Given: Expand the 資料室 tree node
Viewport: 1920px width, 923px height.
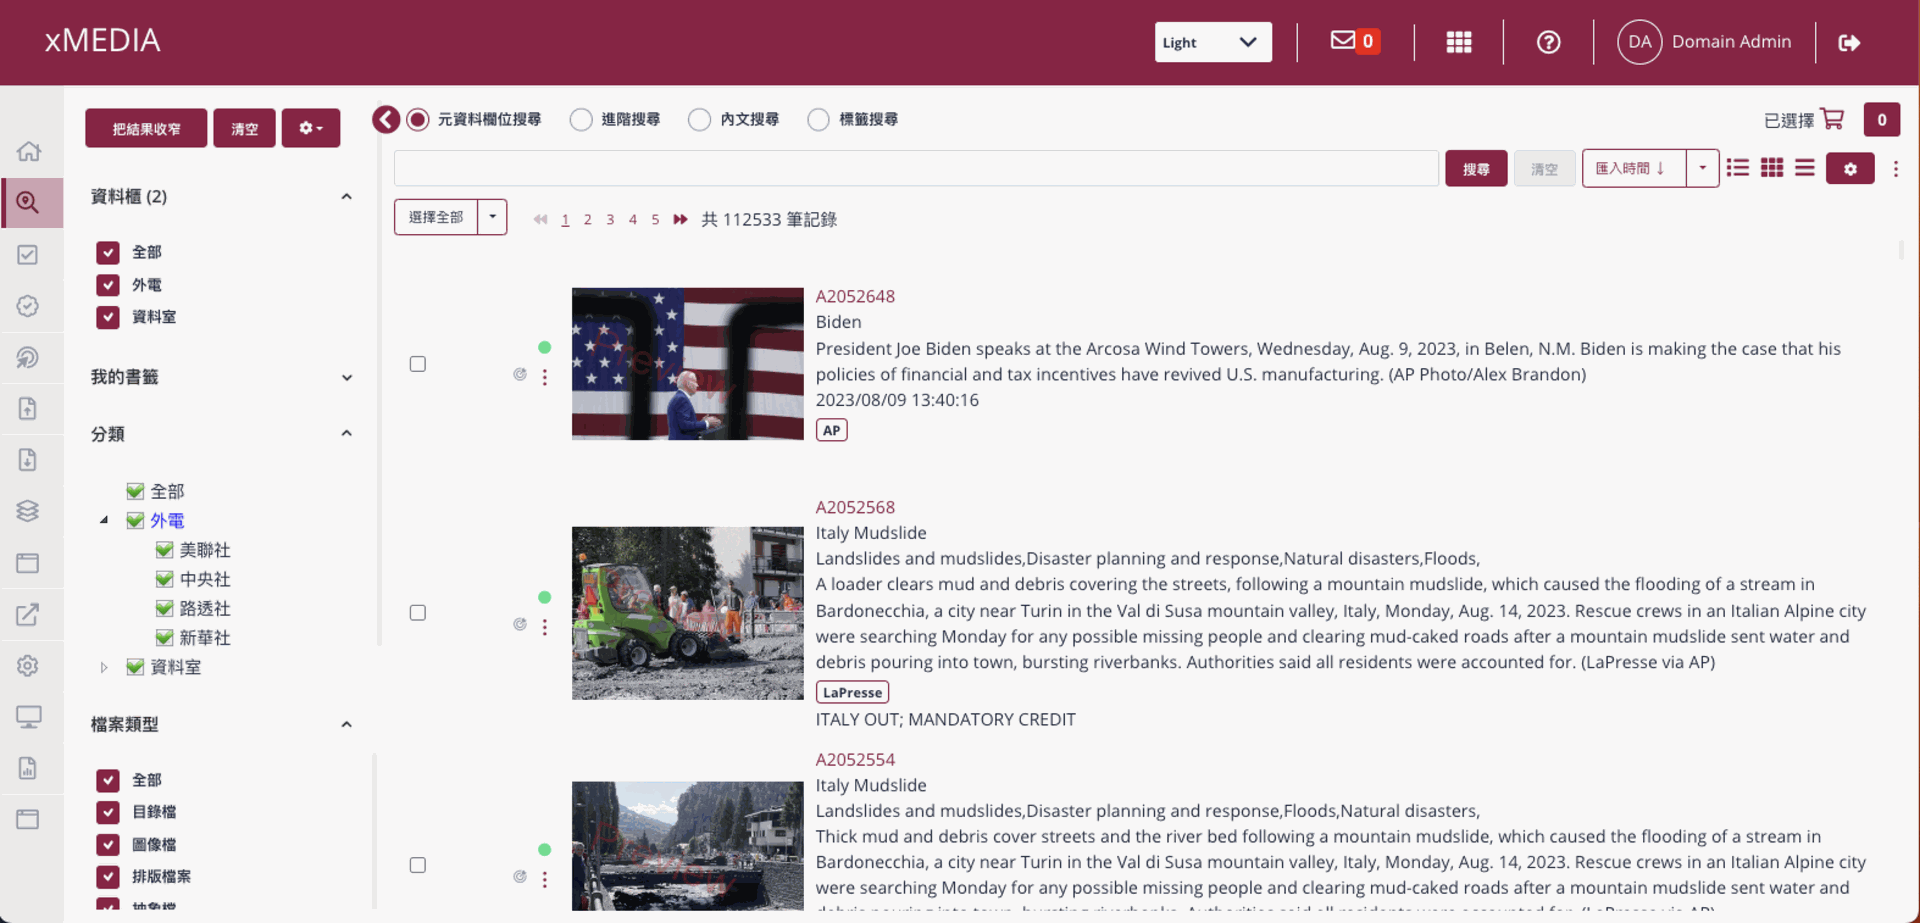Looking at the screenshot, I should [104, 667].
